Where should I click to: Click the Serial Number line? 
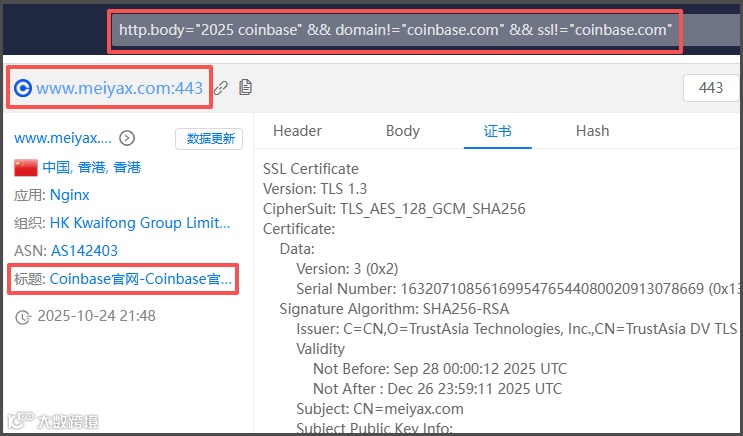pyautogui.click(x=518, y=289)
